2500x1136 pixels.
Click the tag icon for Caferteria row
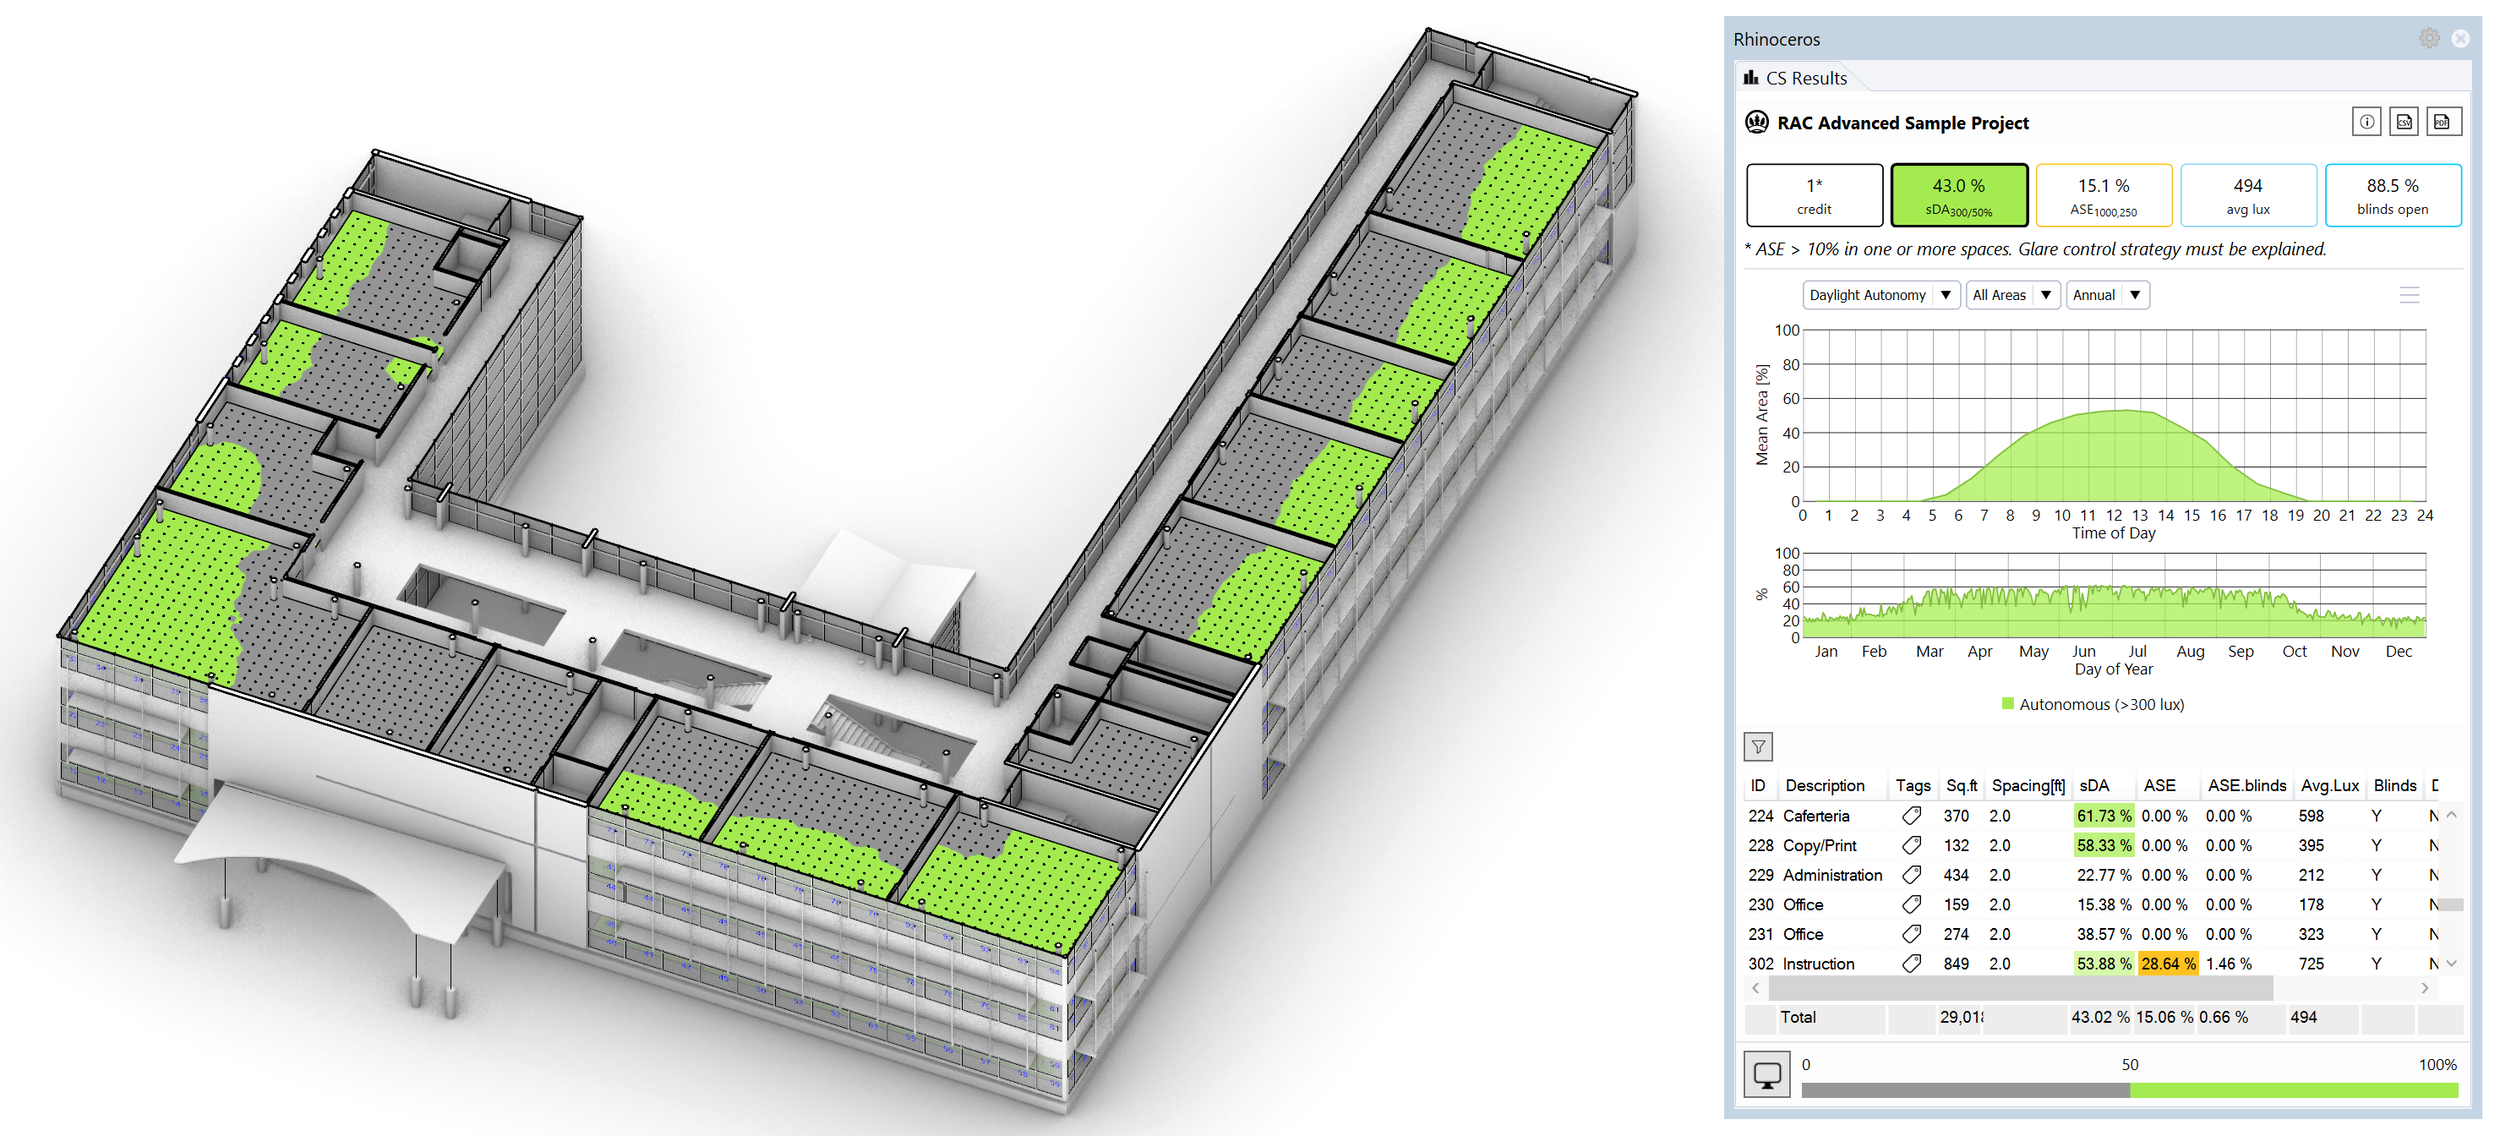1911,816
